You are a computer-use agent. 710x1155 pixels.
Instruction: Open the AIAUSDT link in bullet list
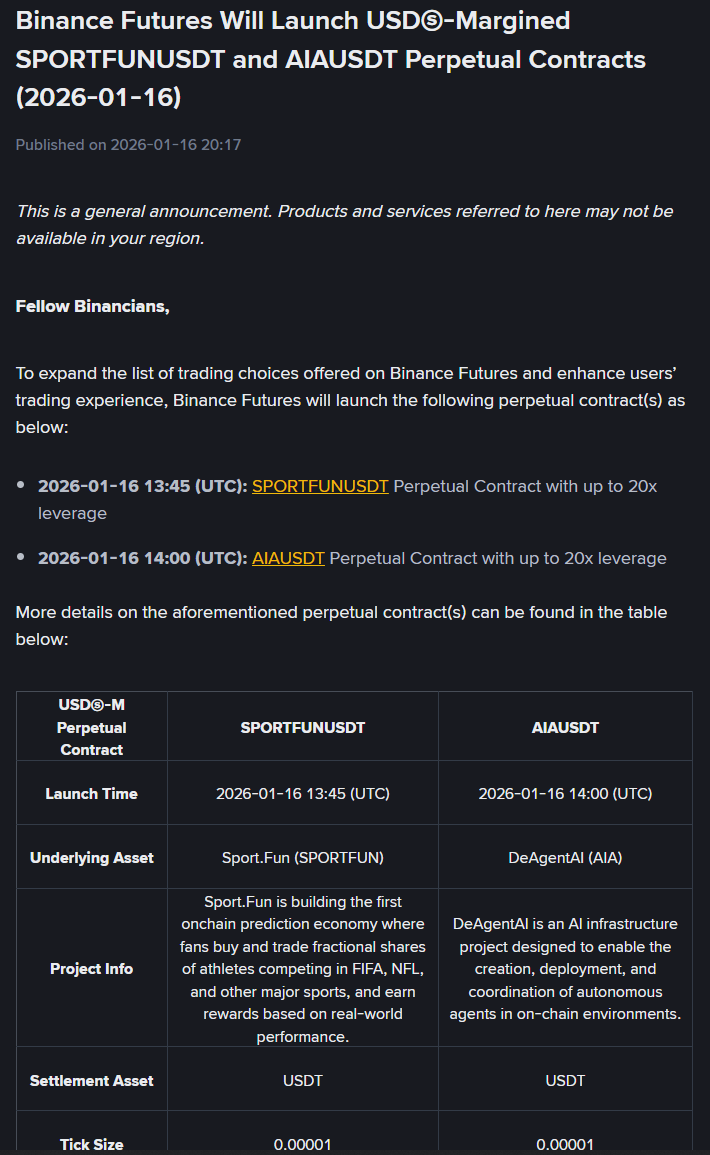(288, 558)
